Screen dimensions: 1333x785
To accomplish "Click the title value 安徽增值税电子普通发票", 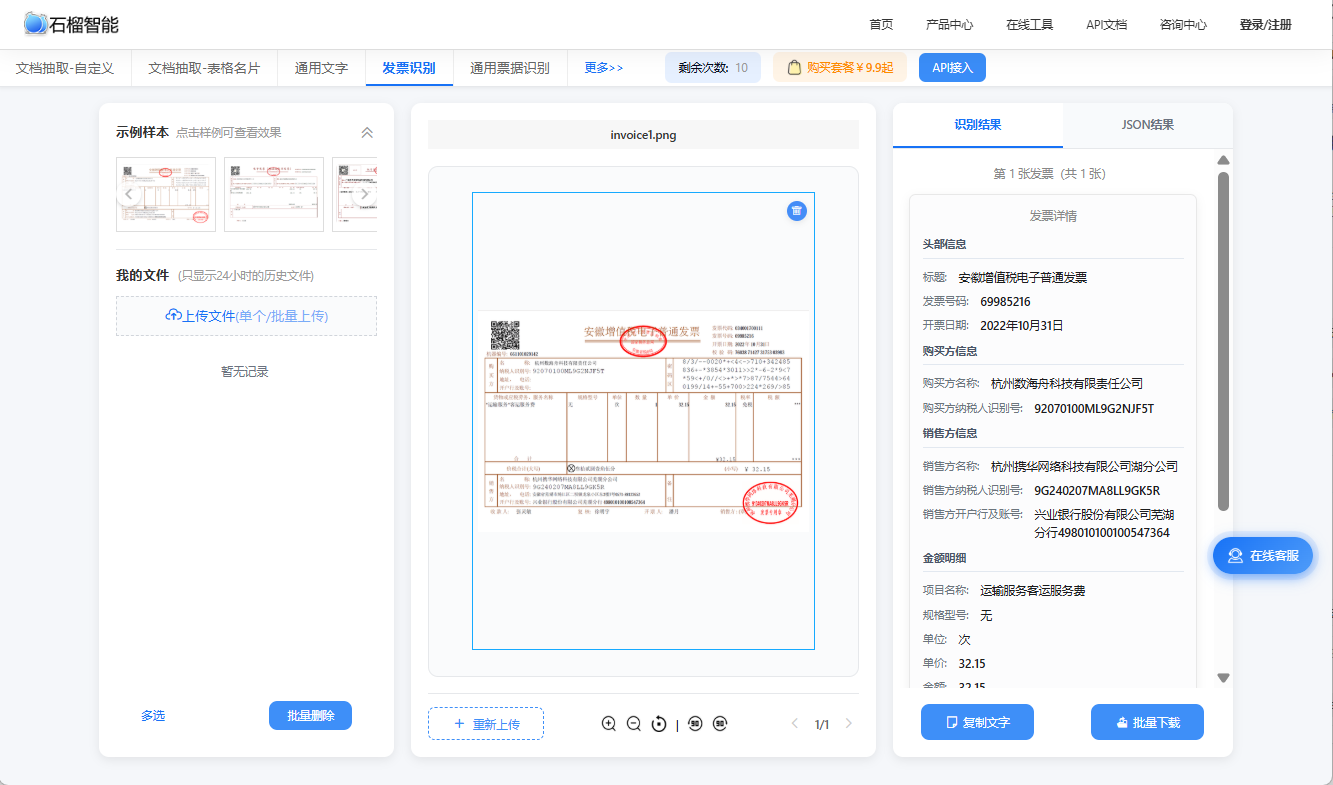I will click(x=1022, y=278).
